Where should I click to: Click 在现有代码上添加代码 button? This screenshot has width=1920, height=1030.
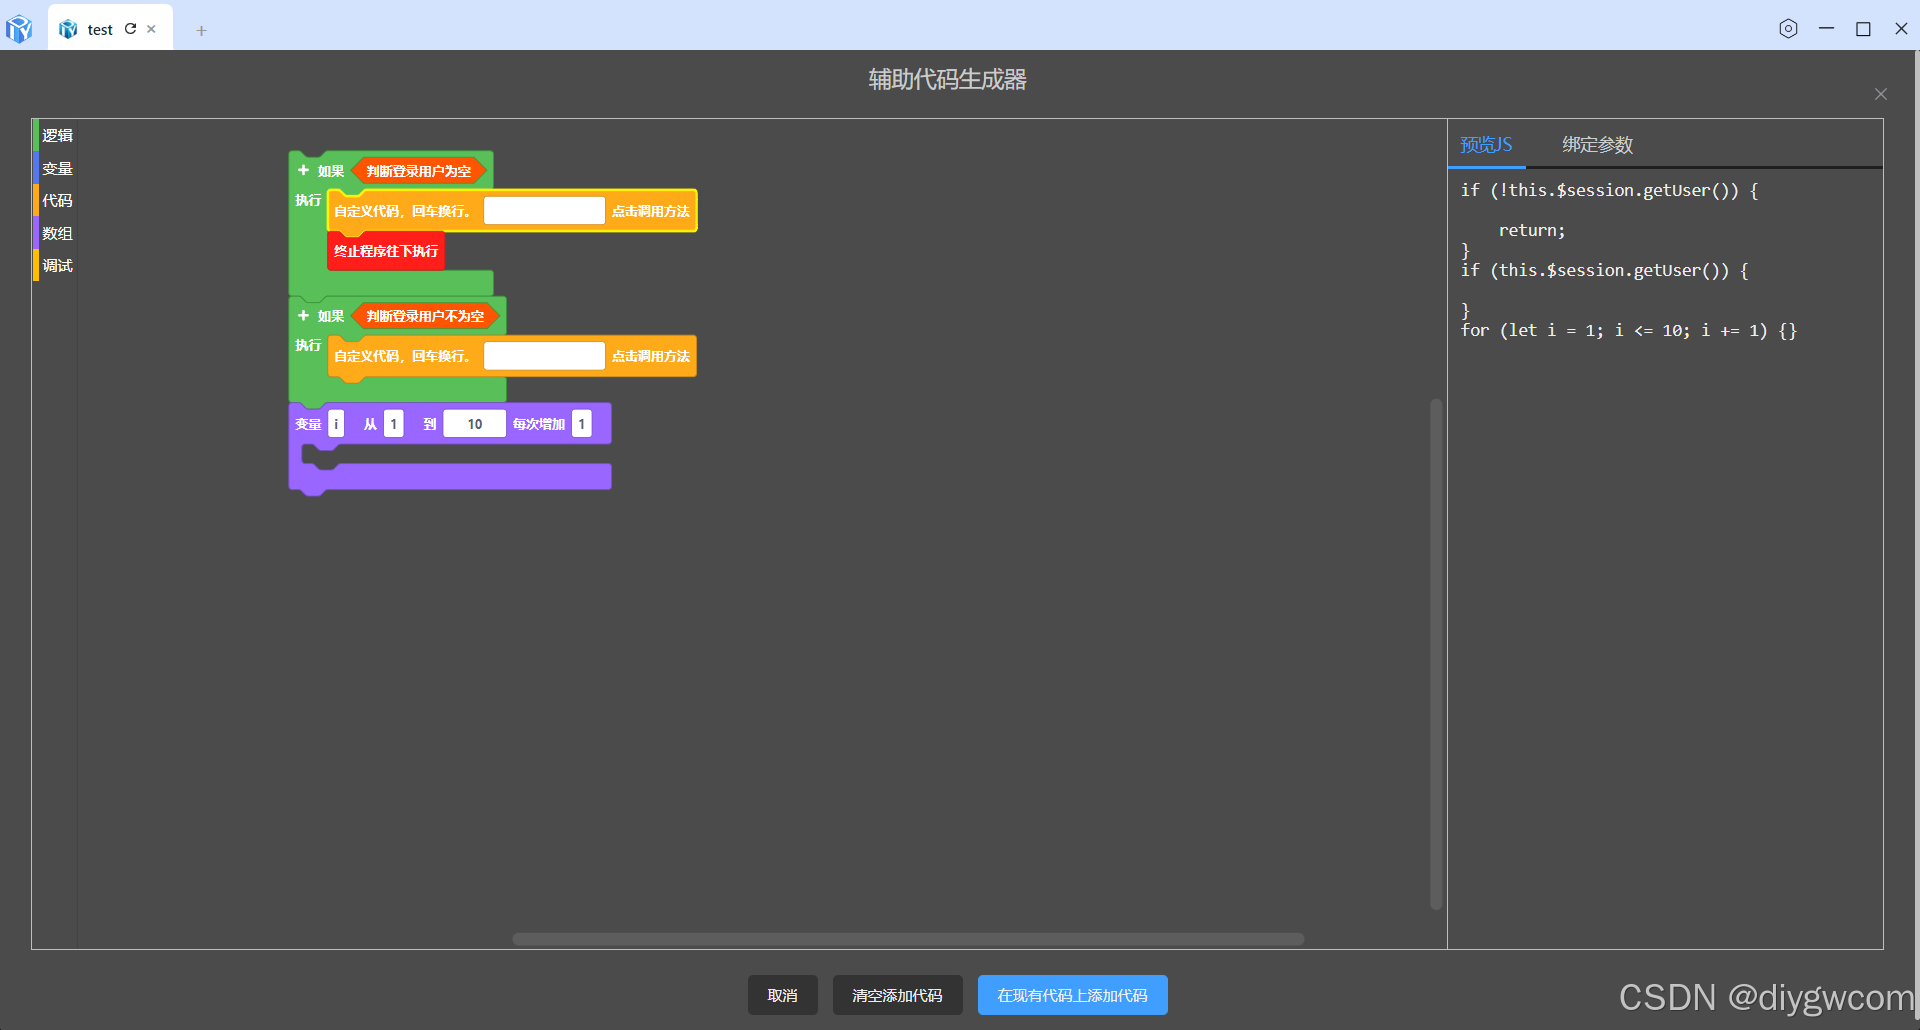[x=1072, y=995]
